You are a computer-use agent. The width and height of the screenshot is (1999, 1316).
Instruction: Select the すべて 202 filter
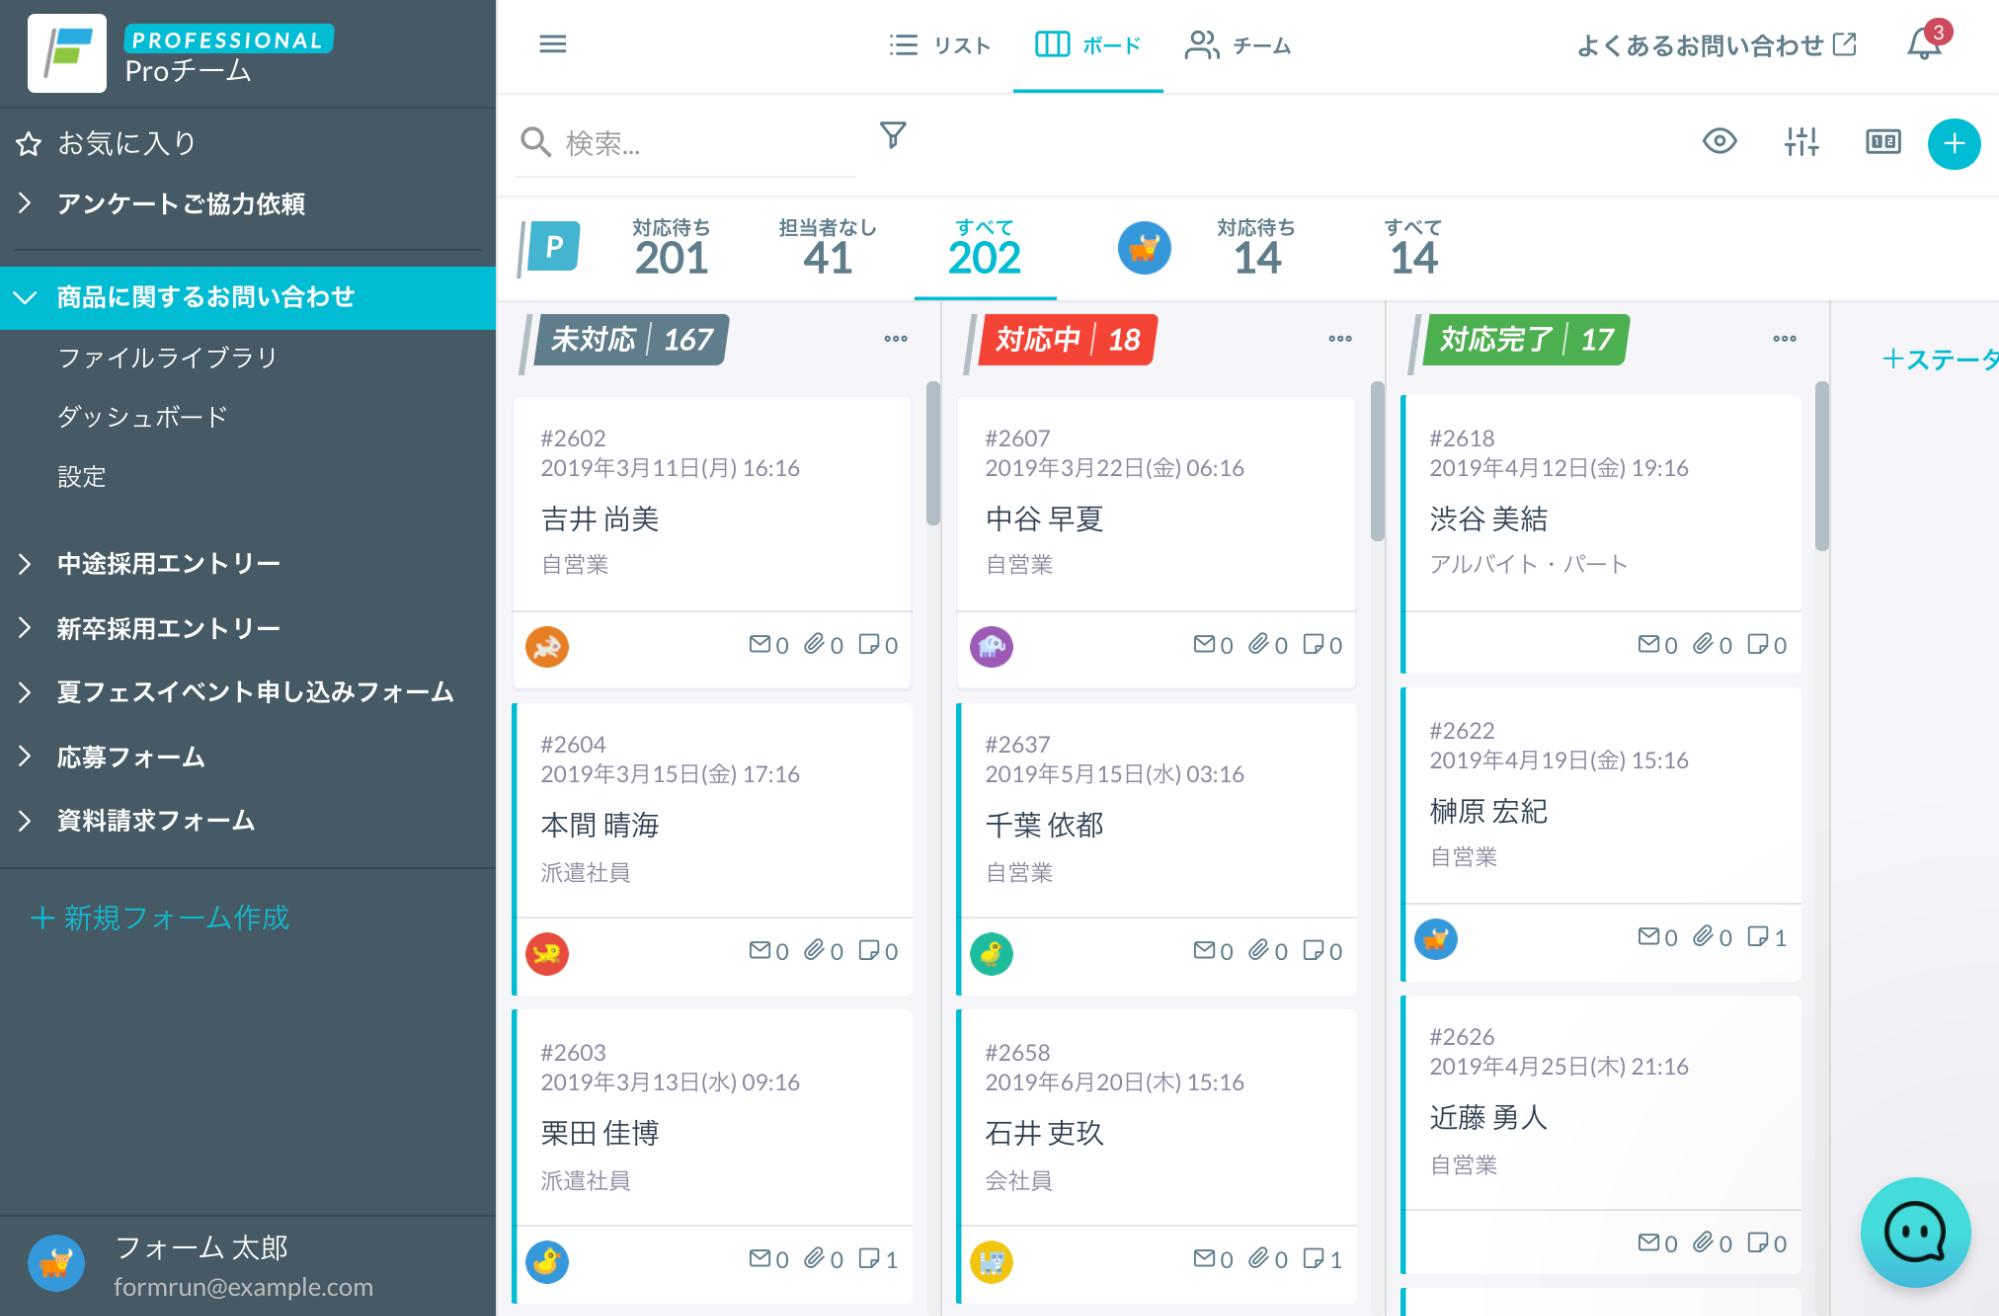click(984, 247)
